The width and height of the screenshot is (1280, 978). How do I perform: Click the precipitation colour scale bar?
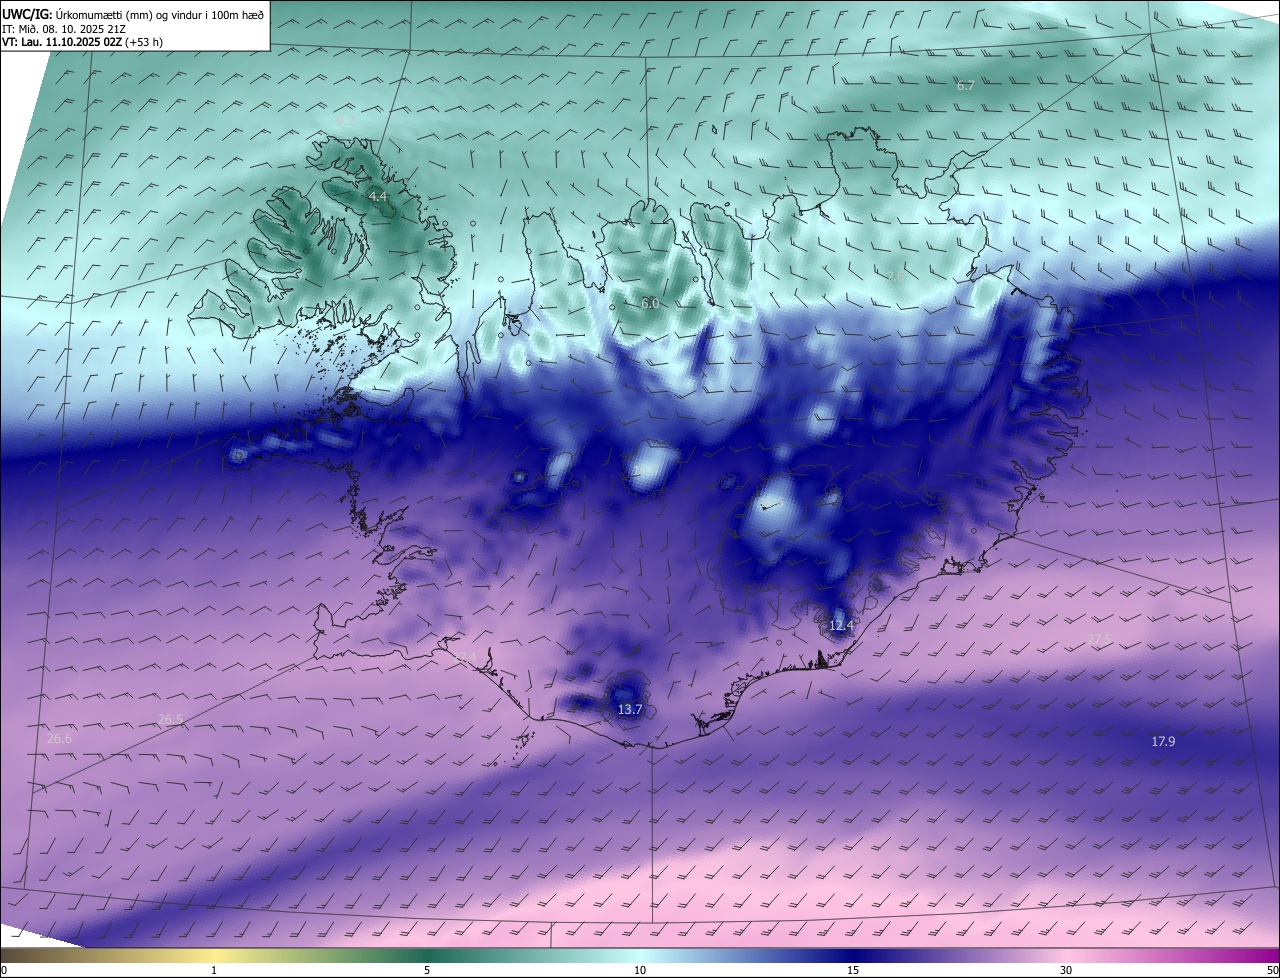click(640, 955)
